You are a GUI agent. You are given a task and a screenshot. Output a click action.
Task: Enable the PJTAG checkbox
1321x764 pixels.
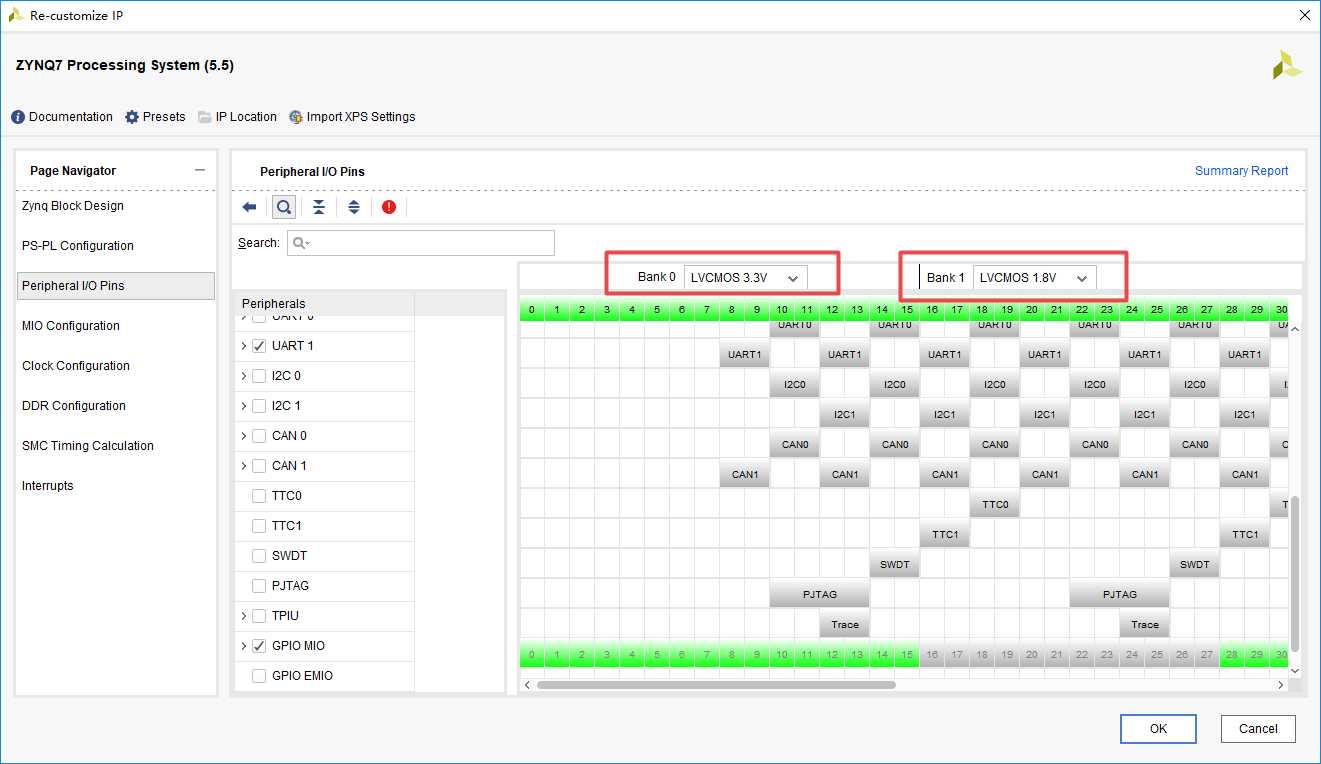pos(259,586)
